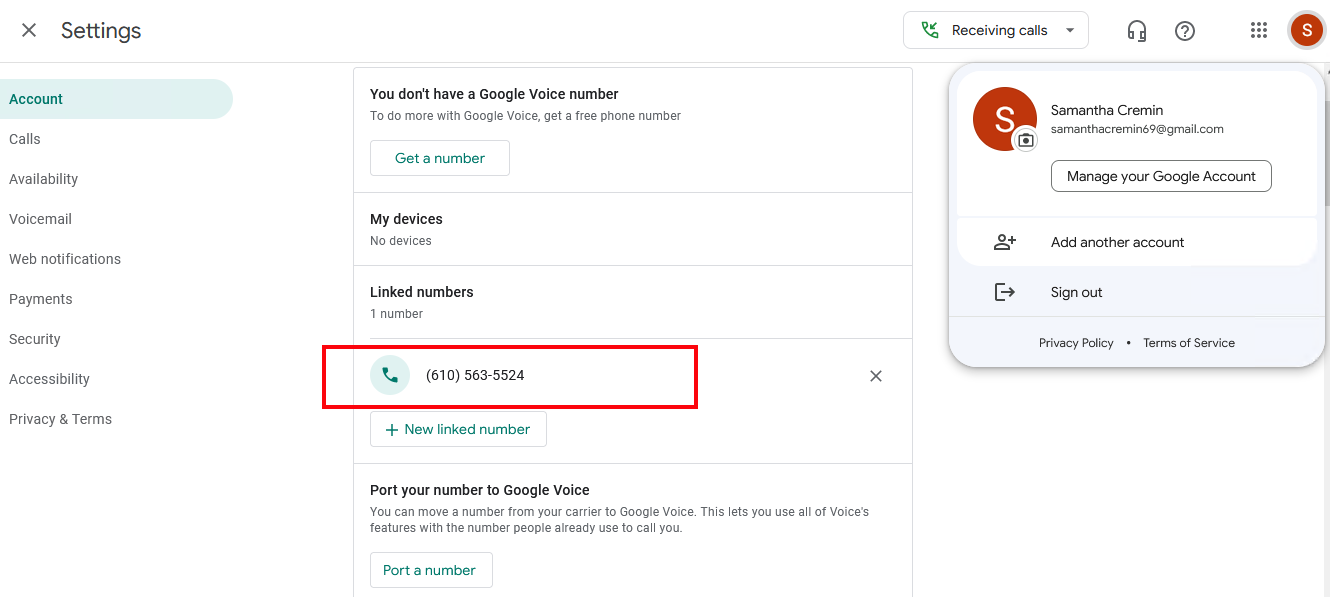This screenshot has width=1330, height=597.
Task: Click the My devices heading
Action: point(406,219)
